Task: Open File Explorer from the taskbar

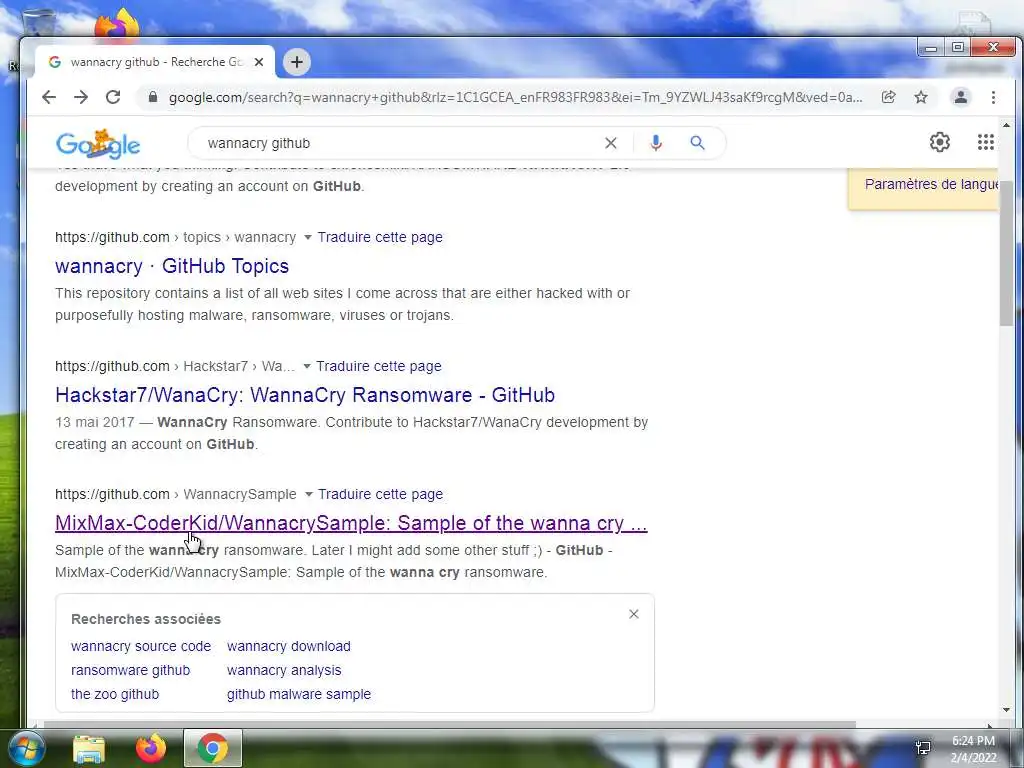Action: point(89,749)
